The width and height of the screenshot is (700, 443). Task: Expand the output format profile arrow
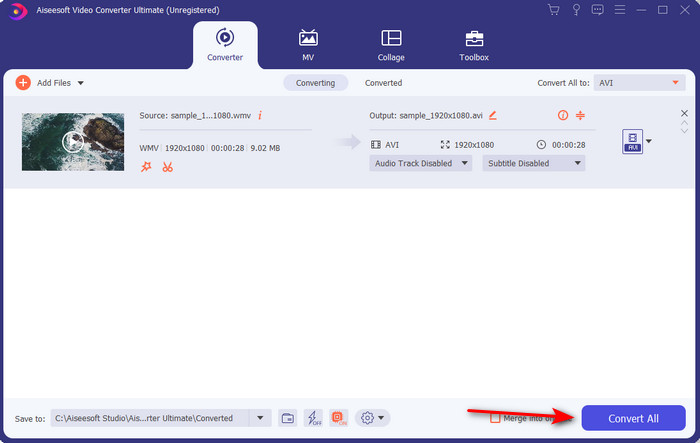[x=649, y=141]
